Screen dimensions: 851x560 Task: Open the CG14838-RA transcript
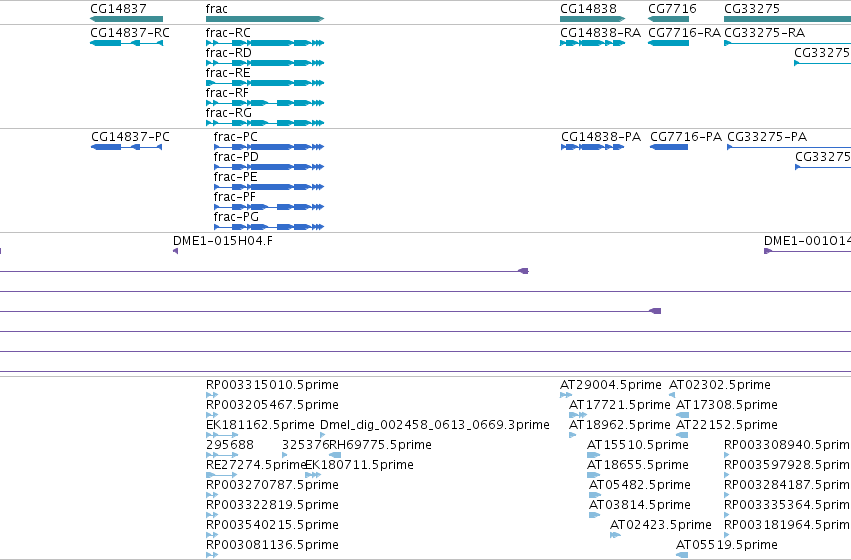[592, 43]
